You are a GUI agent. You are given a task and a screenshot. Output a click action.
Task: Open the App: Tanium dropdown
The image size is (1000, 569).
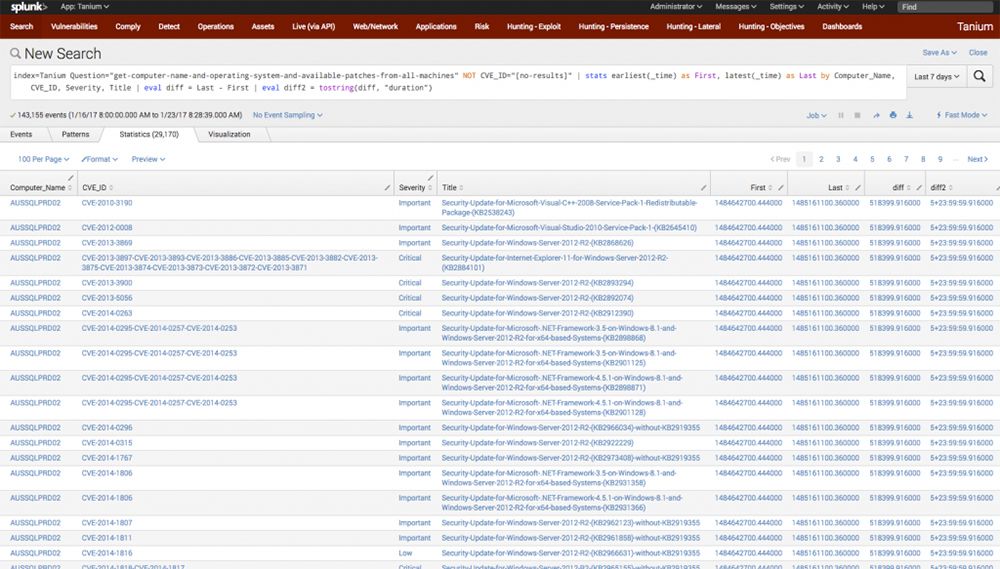(x=85, y=6)
